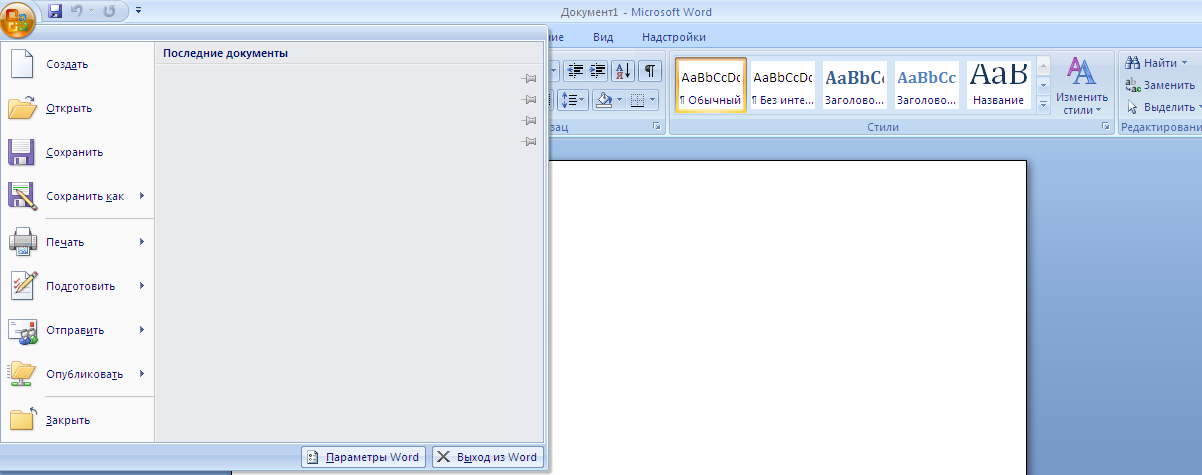The height and width of the screenshot is (475, 1202).
Task: Open the Найти dropdown arrow
Action: pyautogui.click(x=1185, y=63)
